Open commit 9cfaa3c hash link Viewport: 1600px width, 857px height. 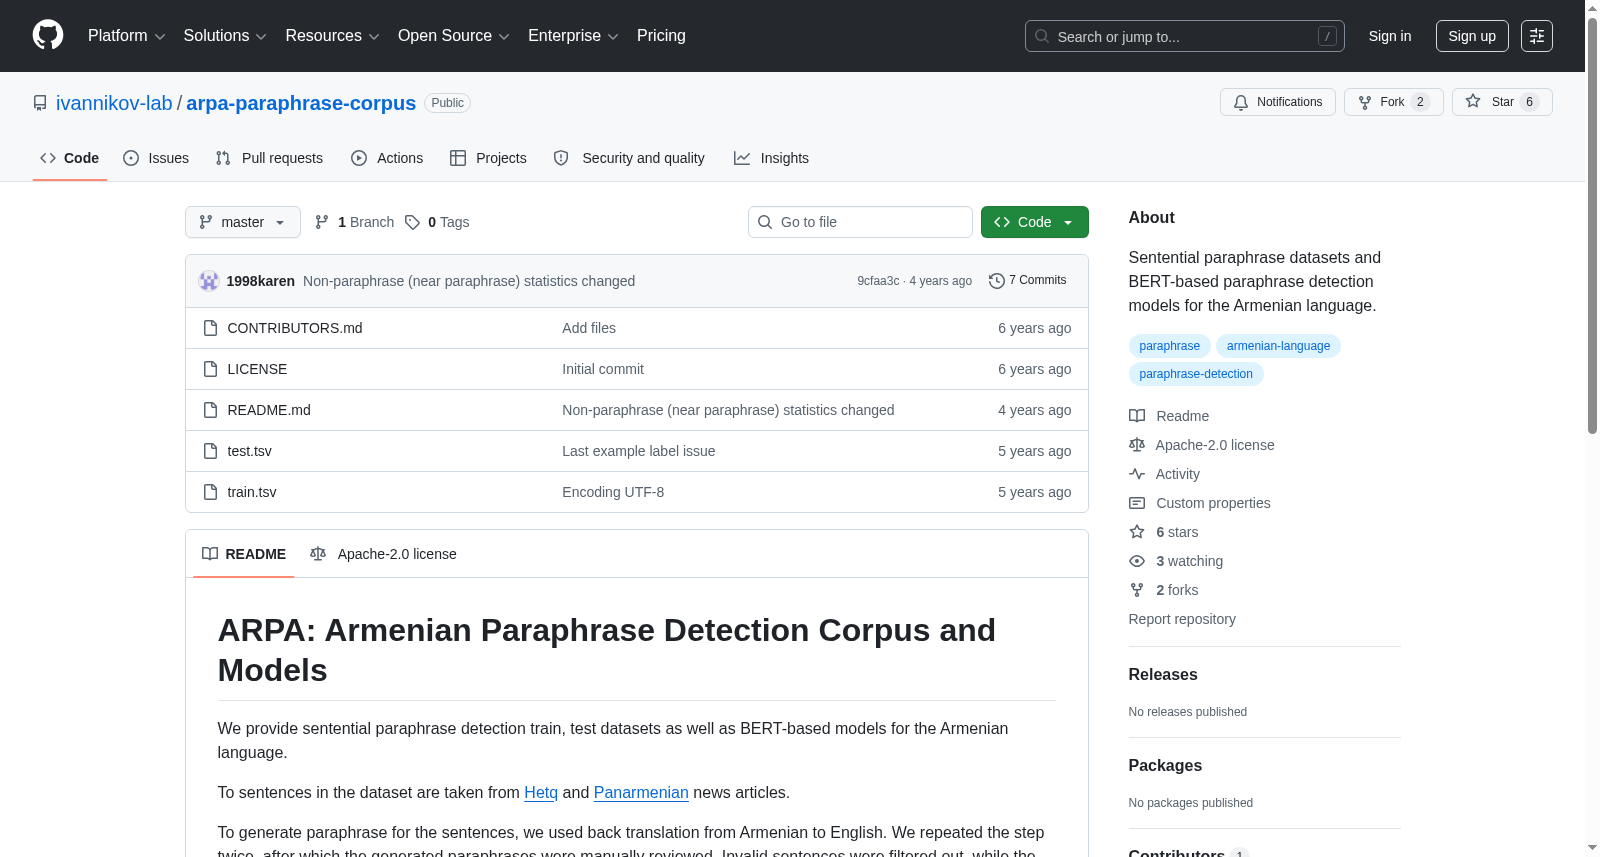click(878, 281)
